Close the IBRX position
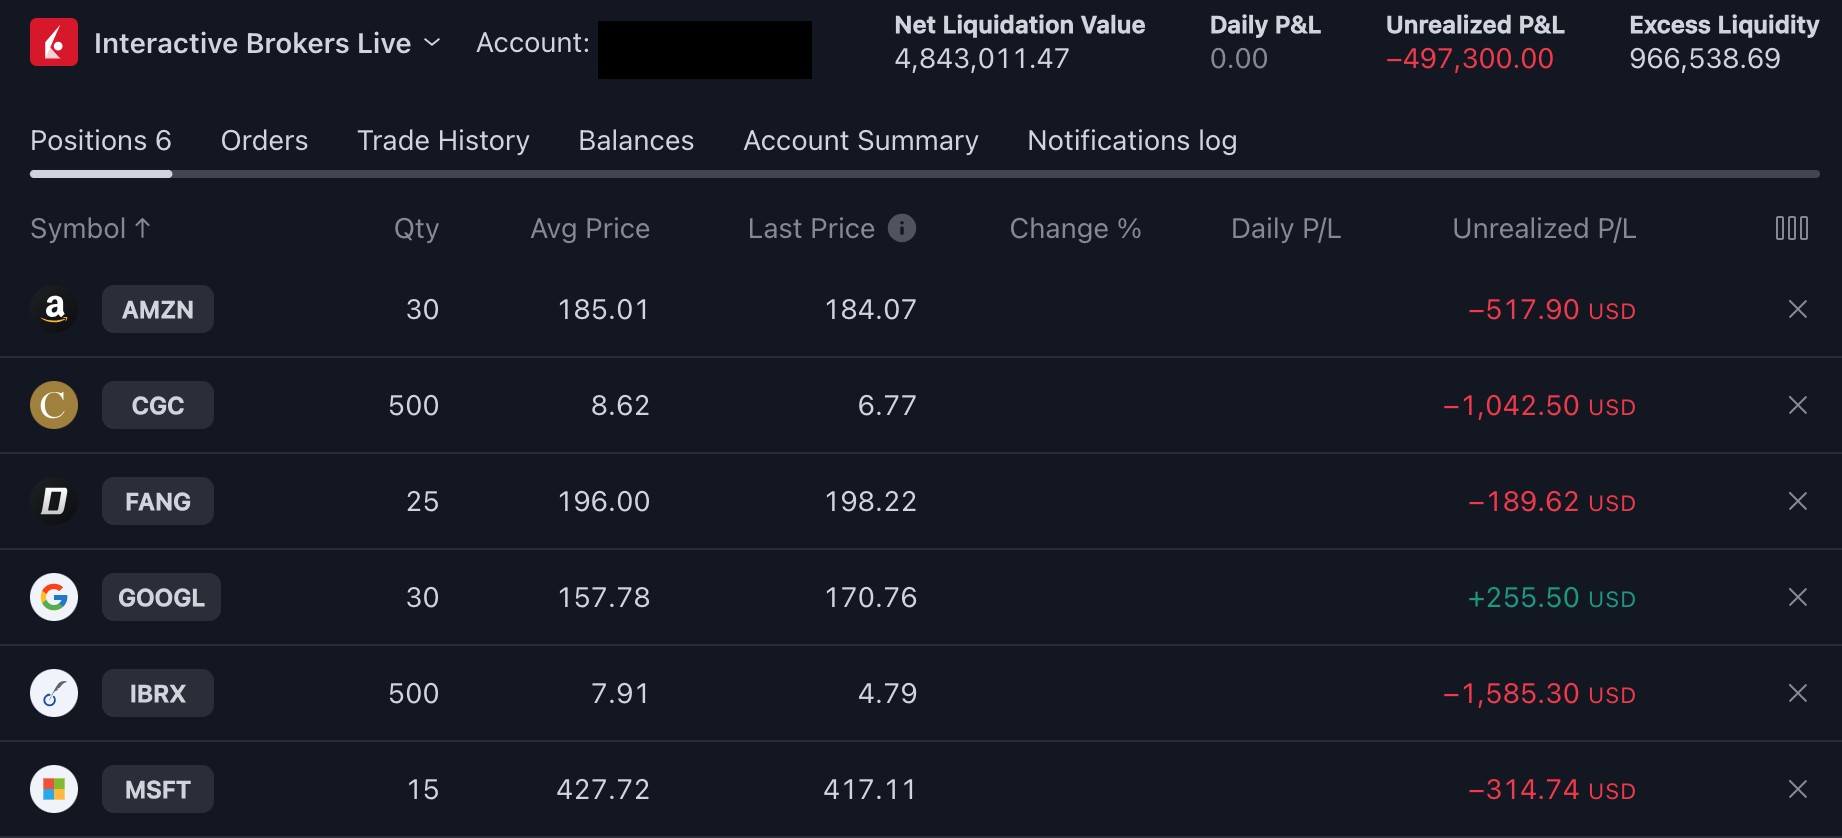 1797,693
